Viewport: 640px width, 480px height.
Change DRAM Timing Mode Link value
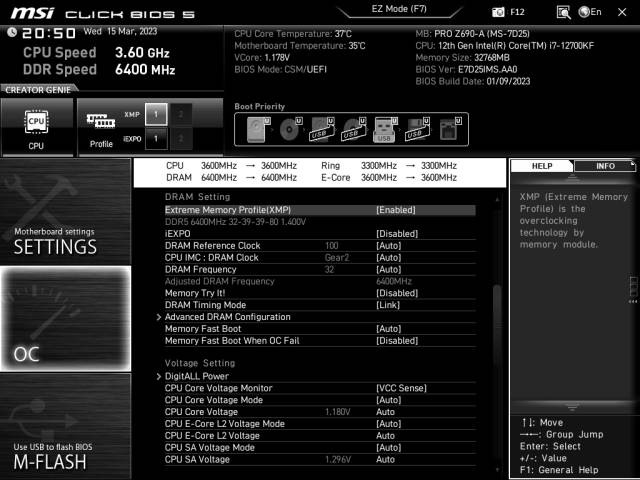tap(388, 304)
